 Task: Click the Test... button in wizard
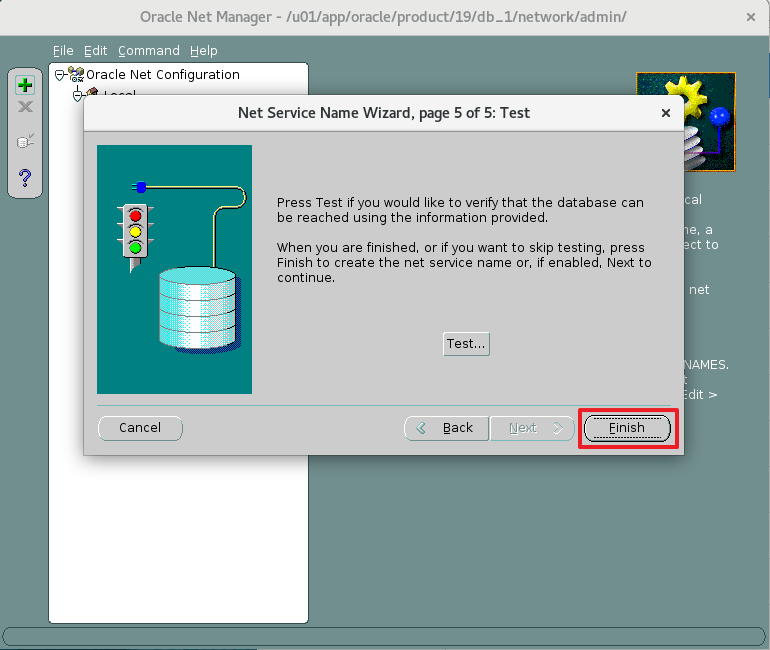coord(466,344)
